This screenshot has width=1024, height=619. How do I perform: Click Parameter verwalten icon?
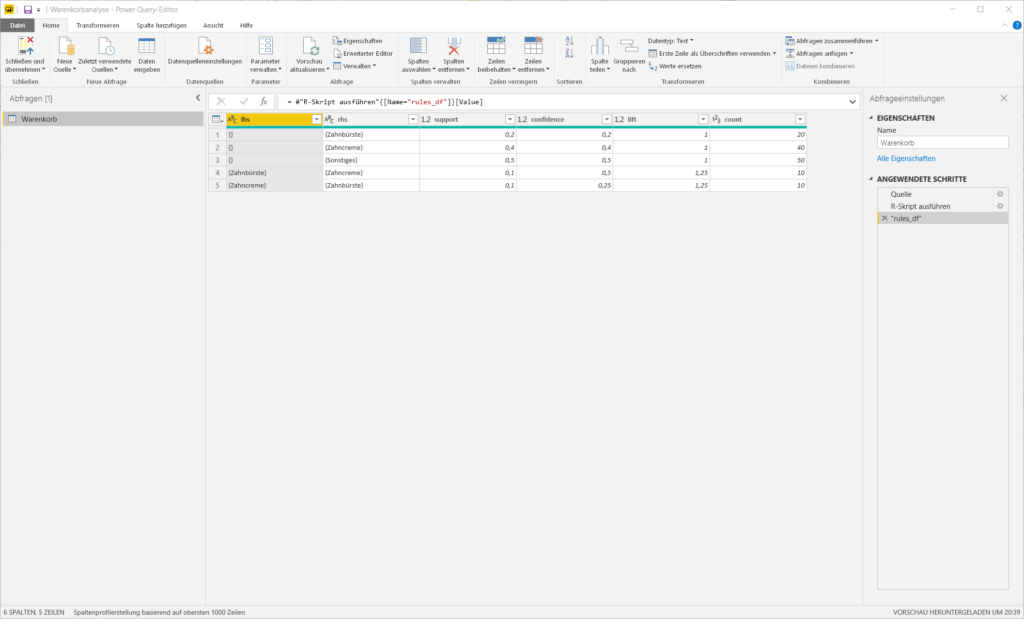pyautogui.click(x=266, y=46)
